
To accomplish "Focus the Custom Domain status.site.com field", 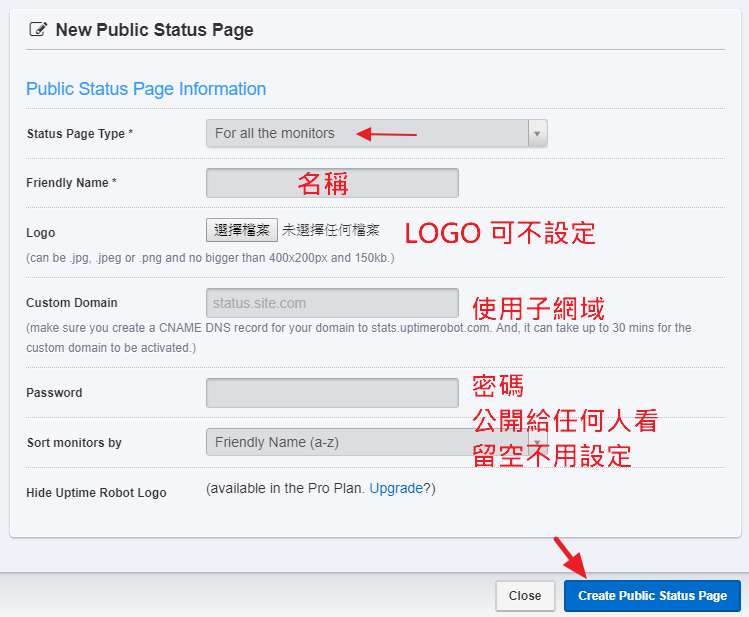I will point(332,303).
